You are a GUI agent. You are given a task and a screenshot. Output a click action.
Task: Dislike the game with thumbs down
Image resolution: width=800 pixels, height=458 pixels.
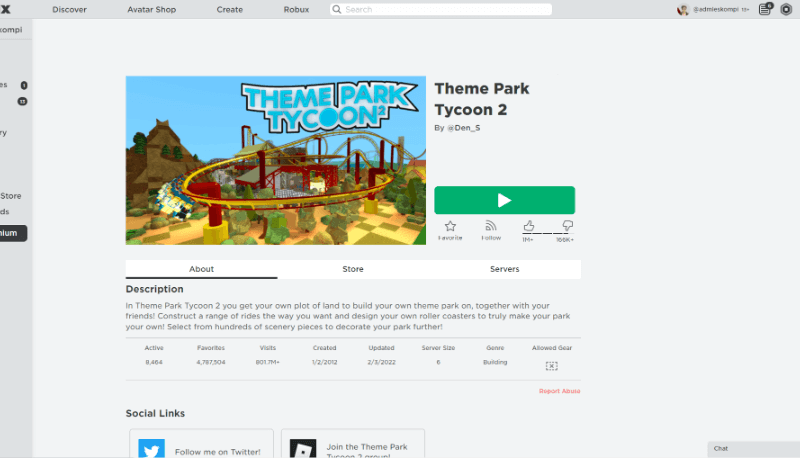(x=567, y=225)
